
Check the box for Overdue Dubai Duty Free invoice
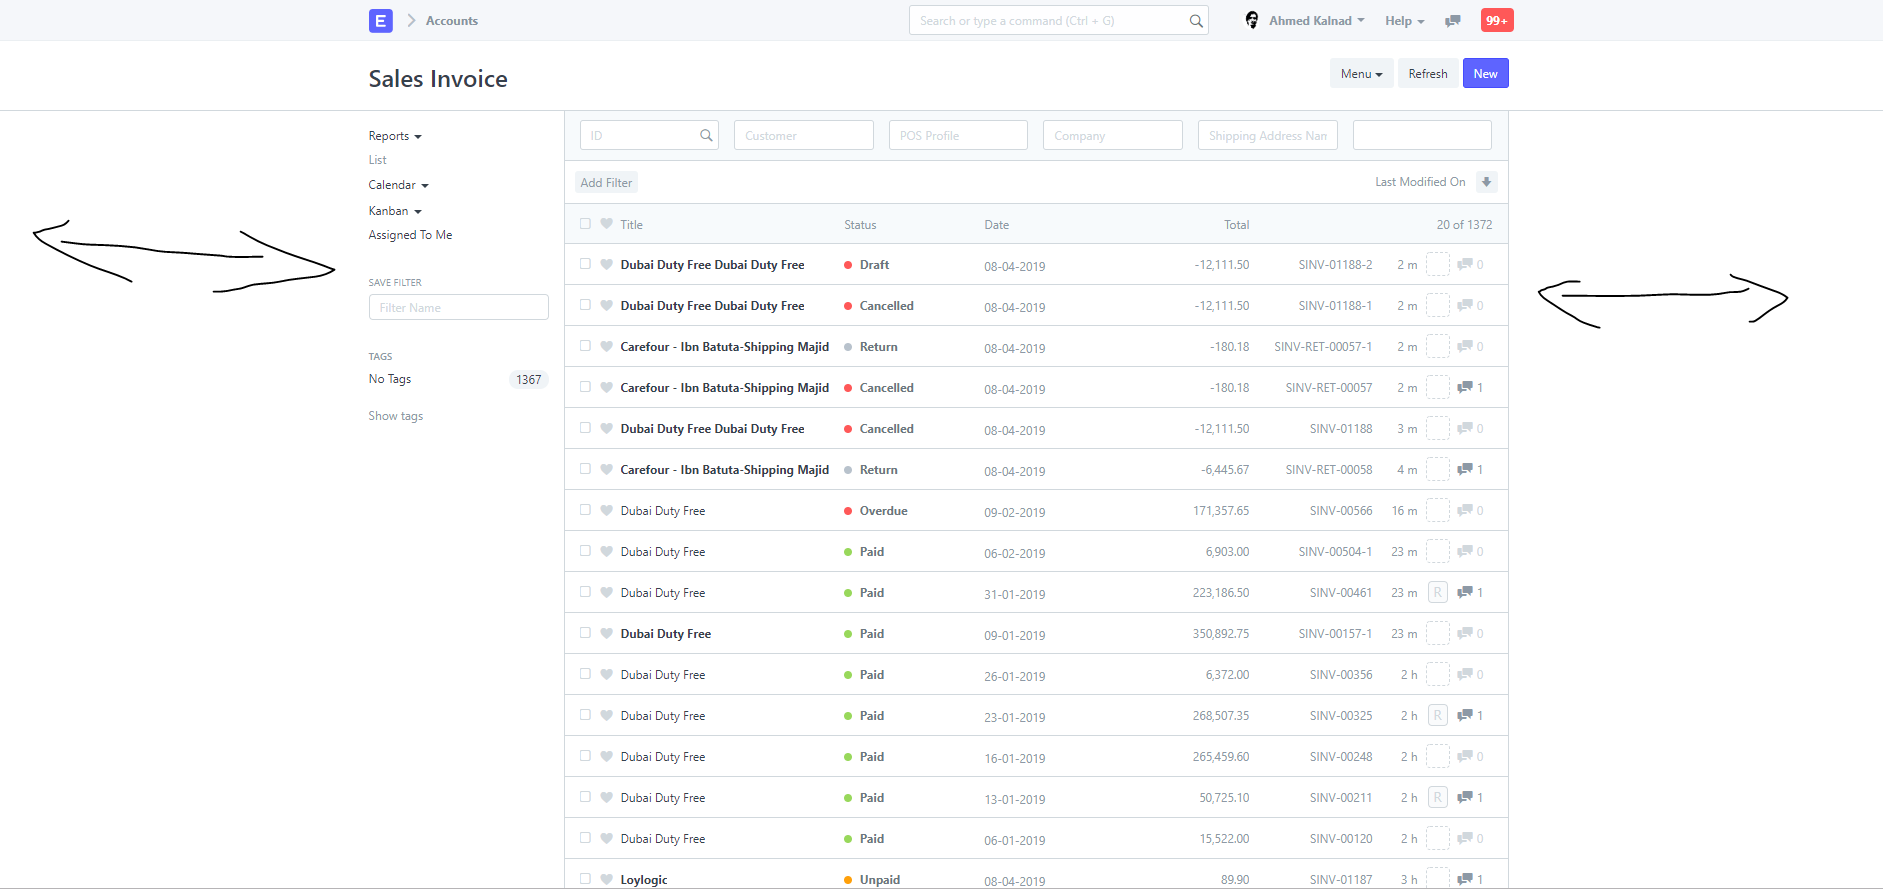click(585, 510)
